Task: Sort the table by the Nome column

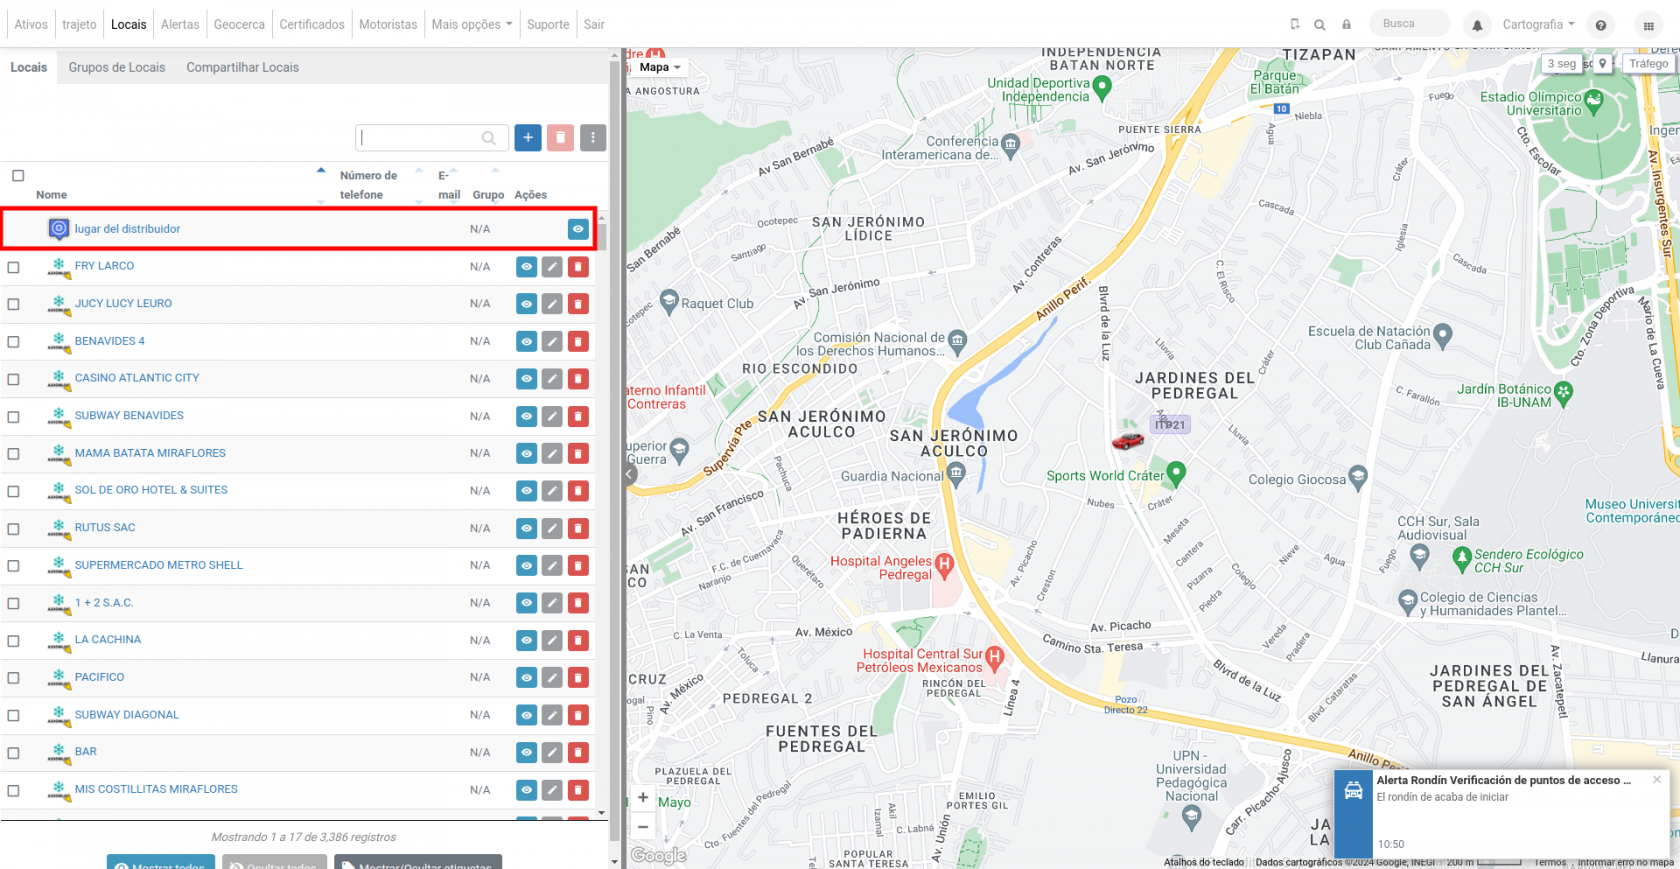Action: click(x=51, y=195)
